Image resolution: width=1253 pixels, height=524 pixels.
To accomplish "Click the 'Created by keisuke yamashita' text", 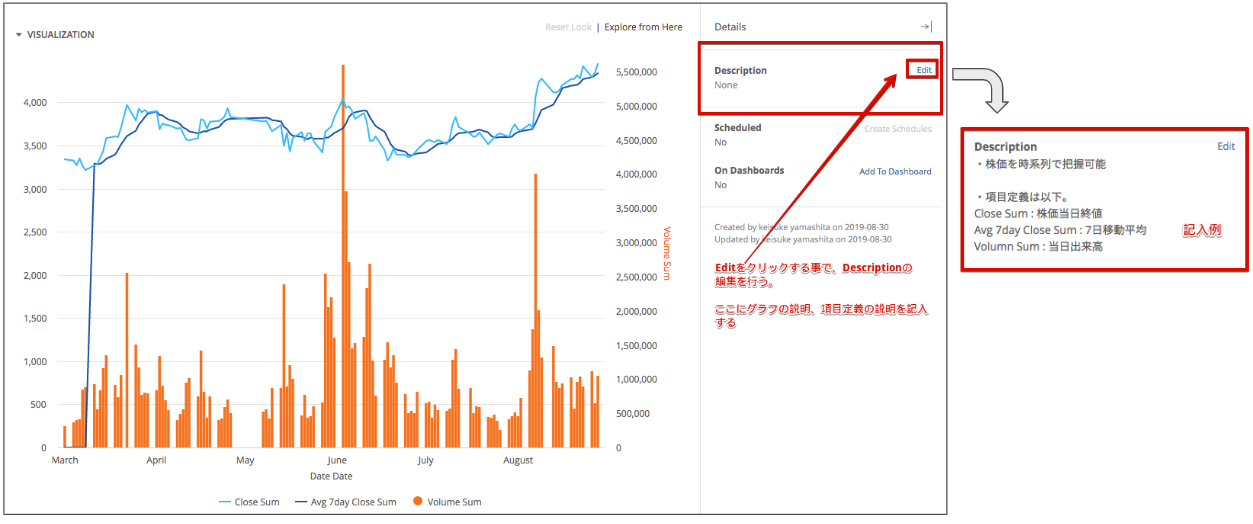I will click(x=802, y=228).
